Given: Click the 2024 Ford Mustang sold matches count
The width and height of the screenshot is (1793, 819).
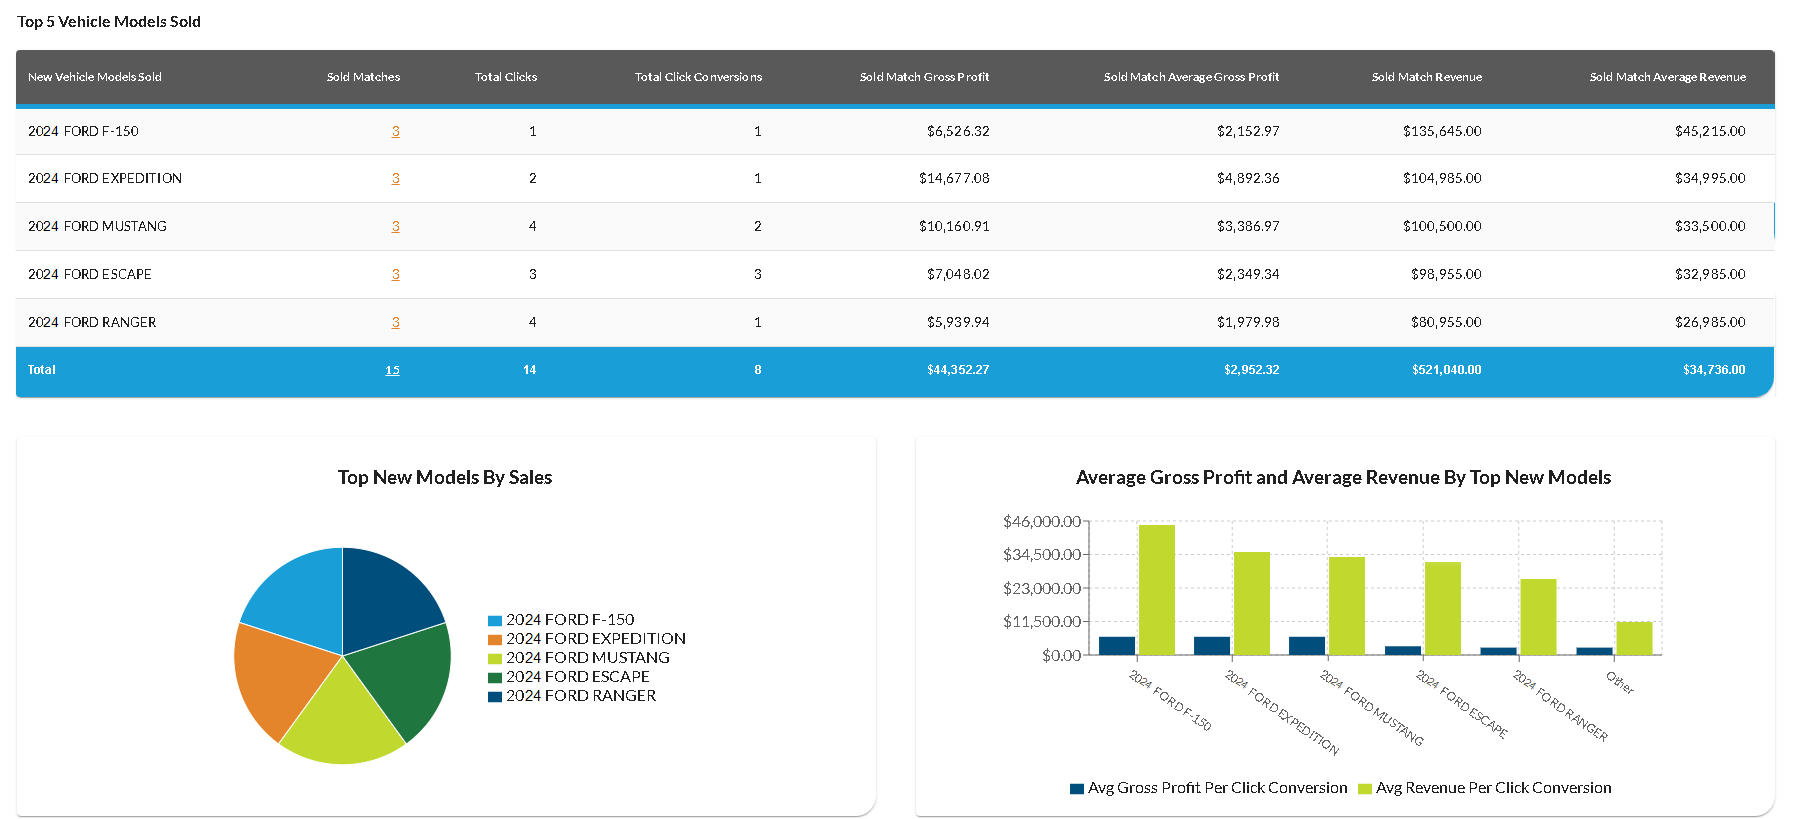Looking at the screenshot, I should click(x=395, y=227).
